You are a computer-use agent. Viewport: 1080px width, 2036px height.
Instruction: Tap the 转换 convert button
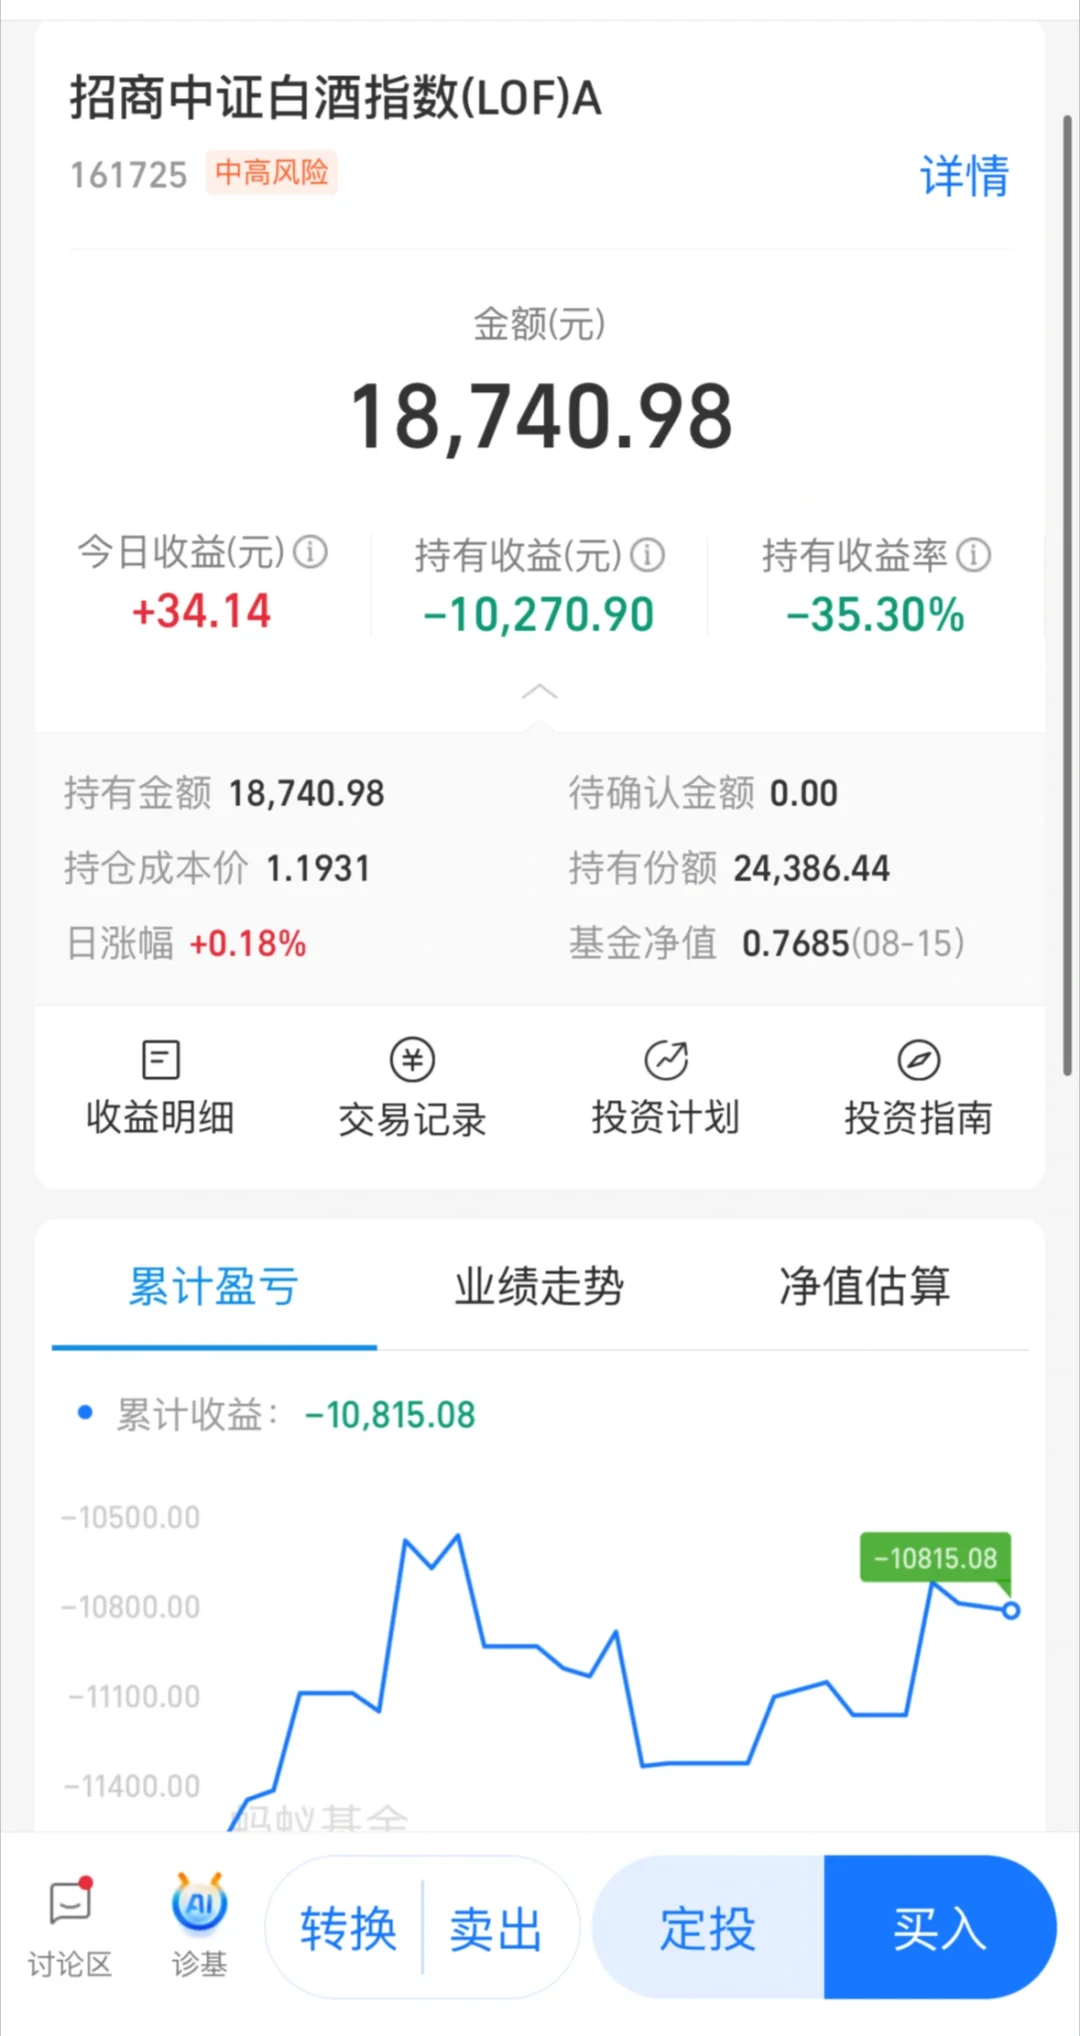point(348,1929)
